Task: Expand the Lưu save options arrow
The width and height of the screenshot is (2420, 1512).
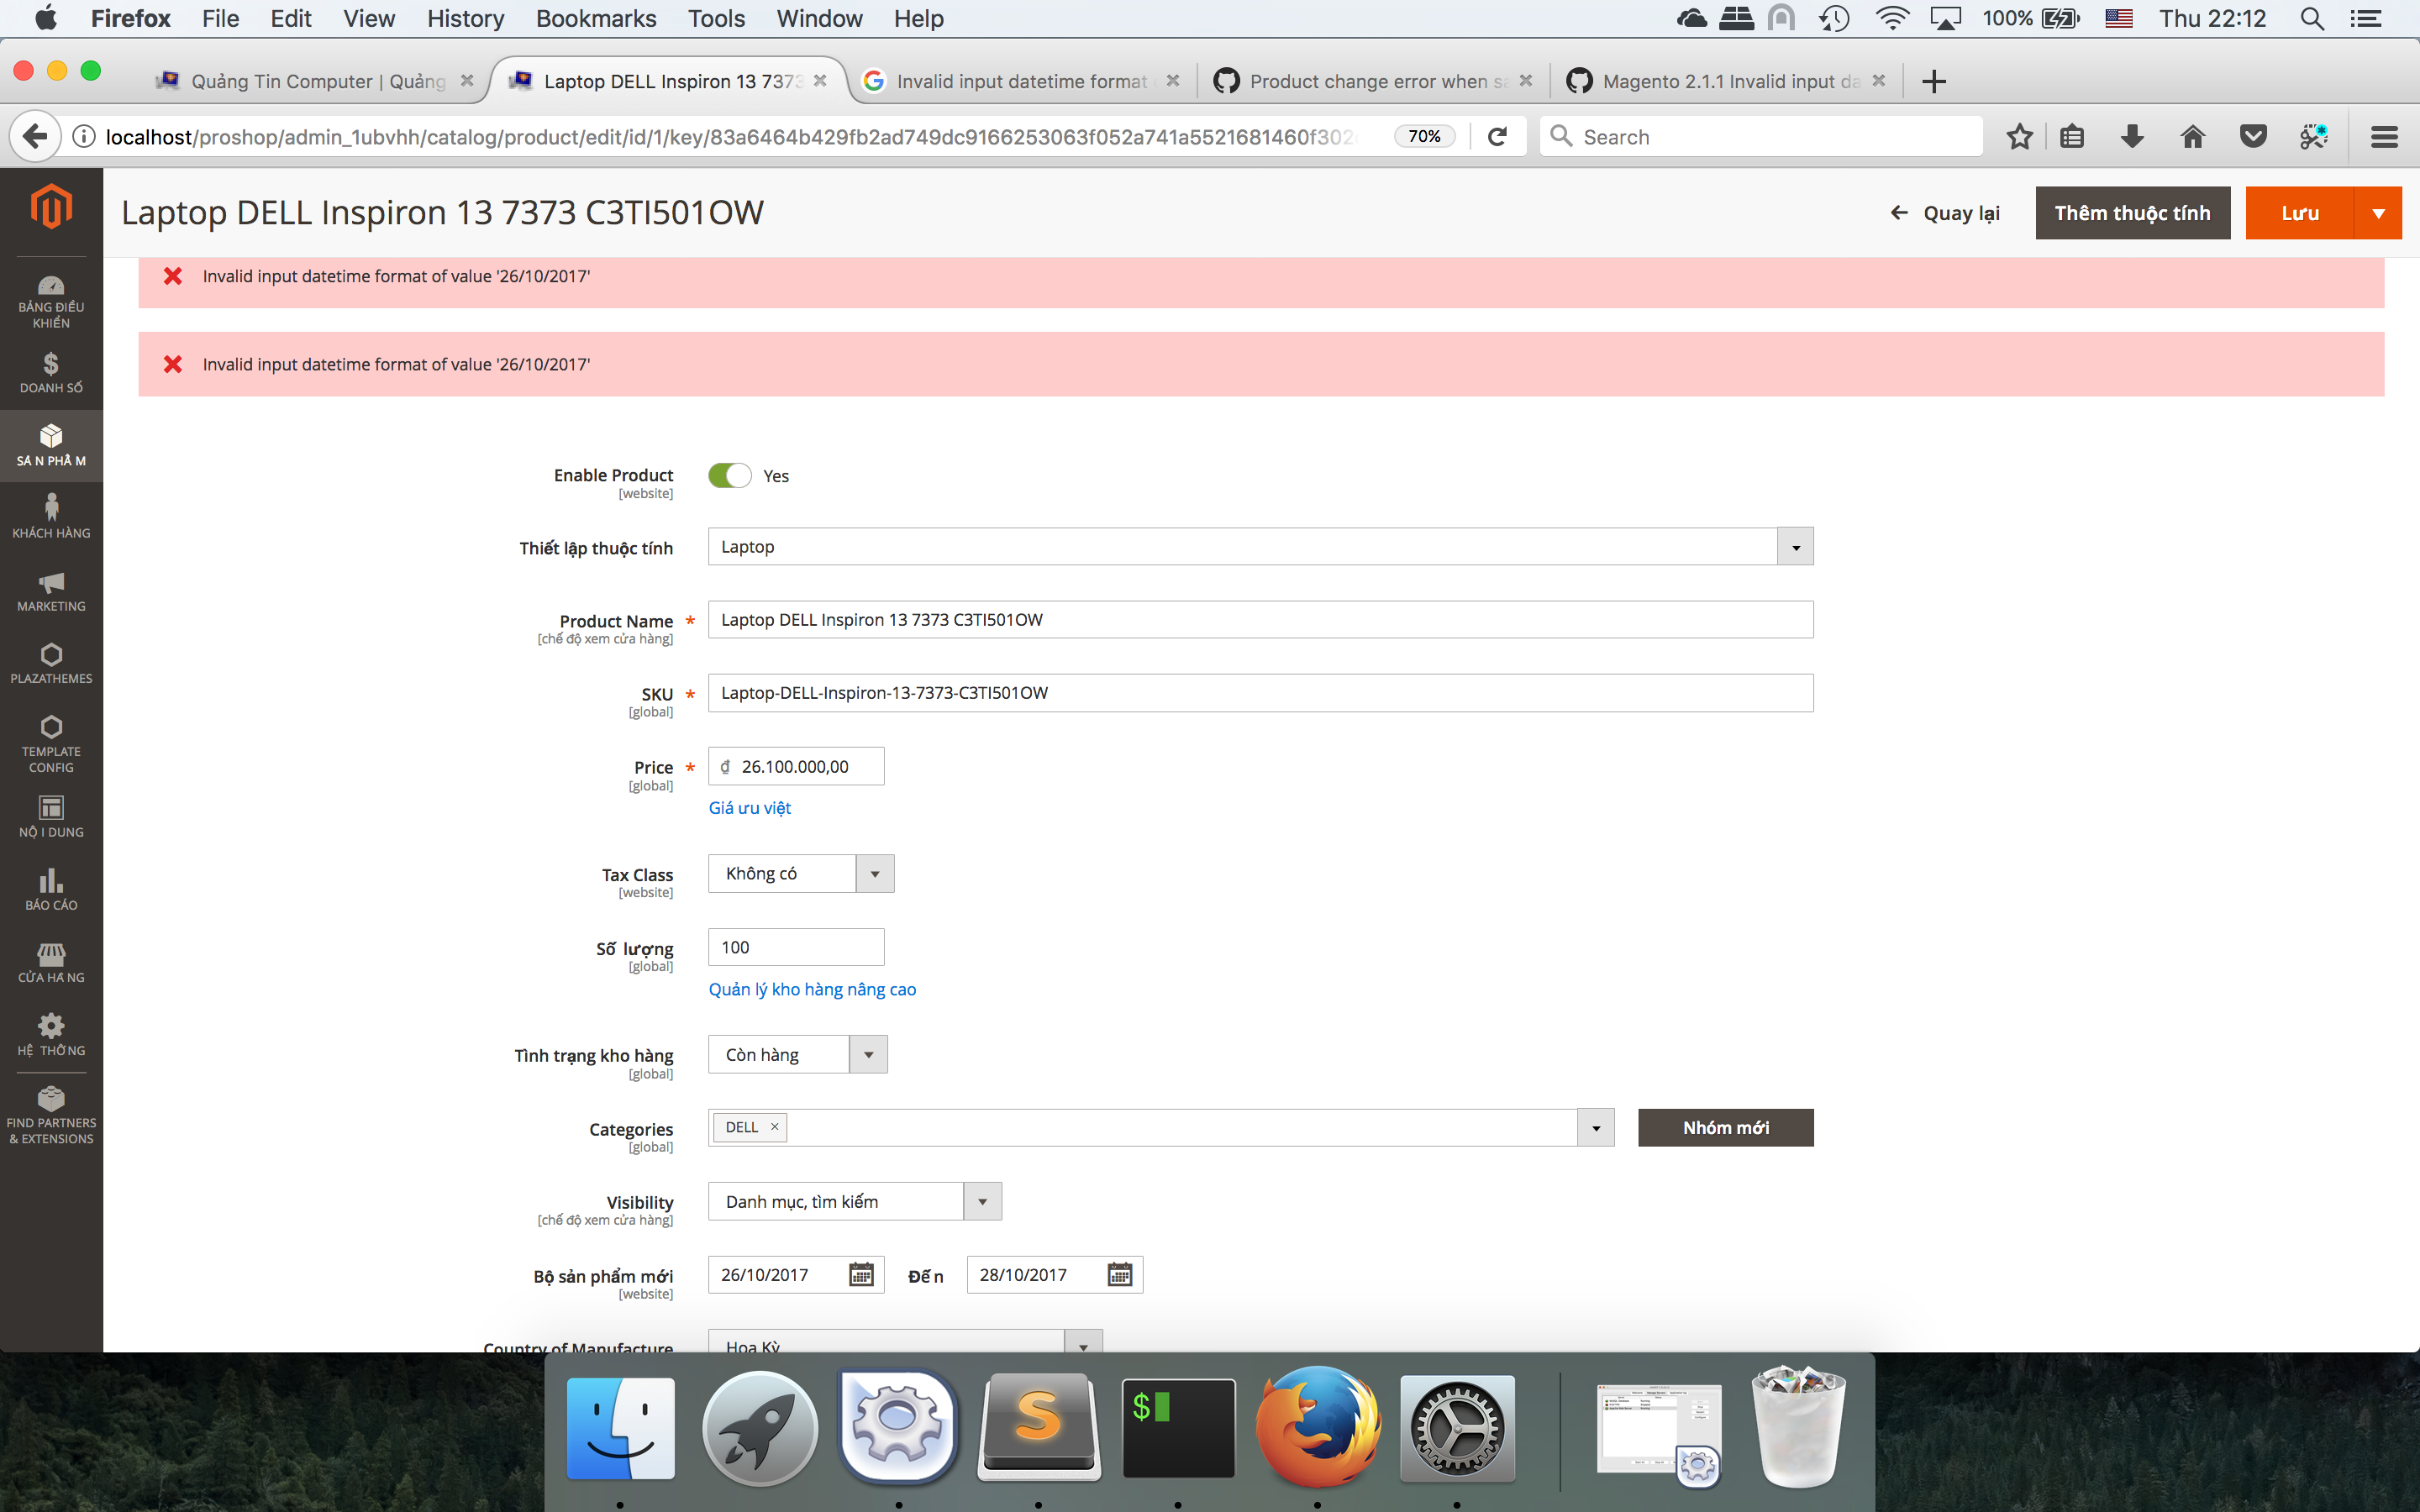Action: tap(2378, 213)
